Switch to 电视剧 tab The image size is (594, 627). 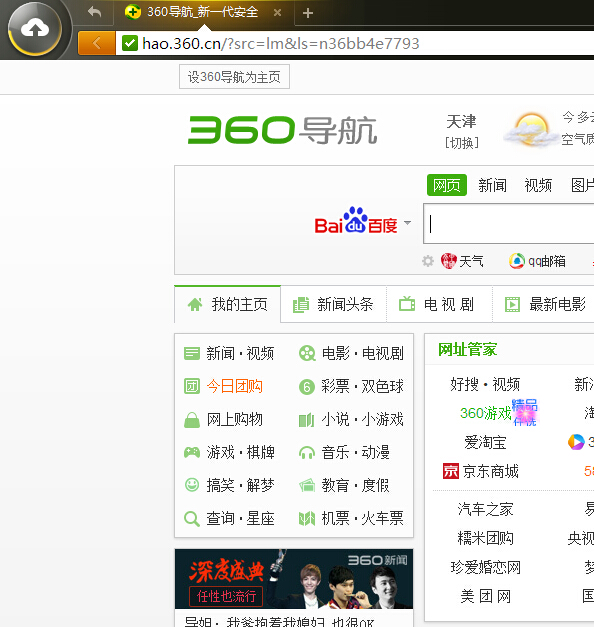click(439, 305)
